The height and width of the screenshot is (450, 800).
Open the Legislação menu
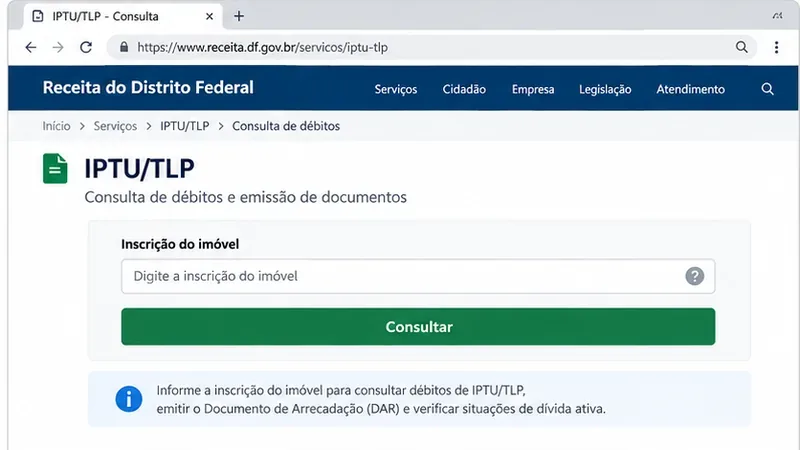coord(605,89)
